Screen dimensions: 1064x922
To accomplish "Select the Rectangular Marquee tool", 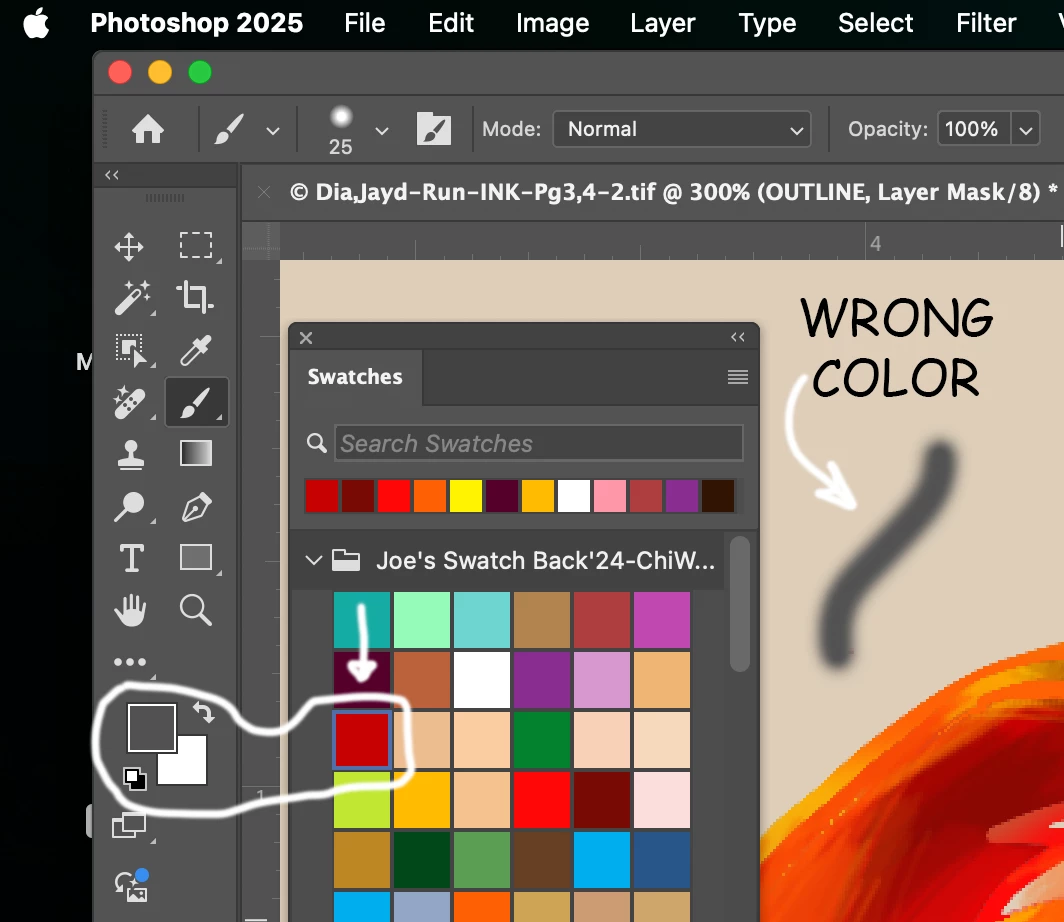I will [196, 246].
